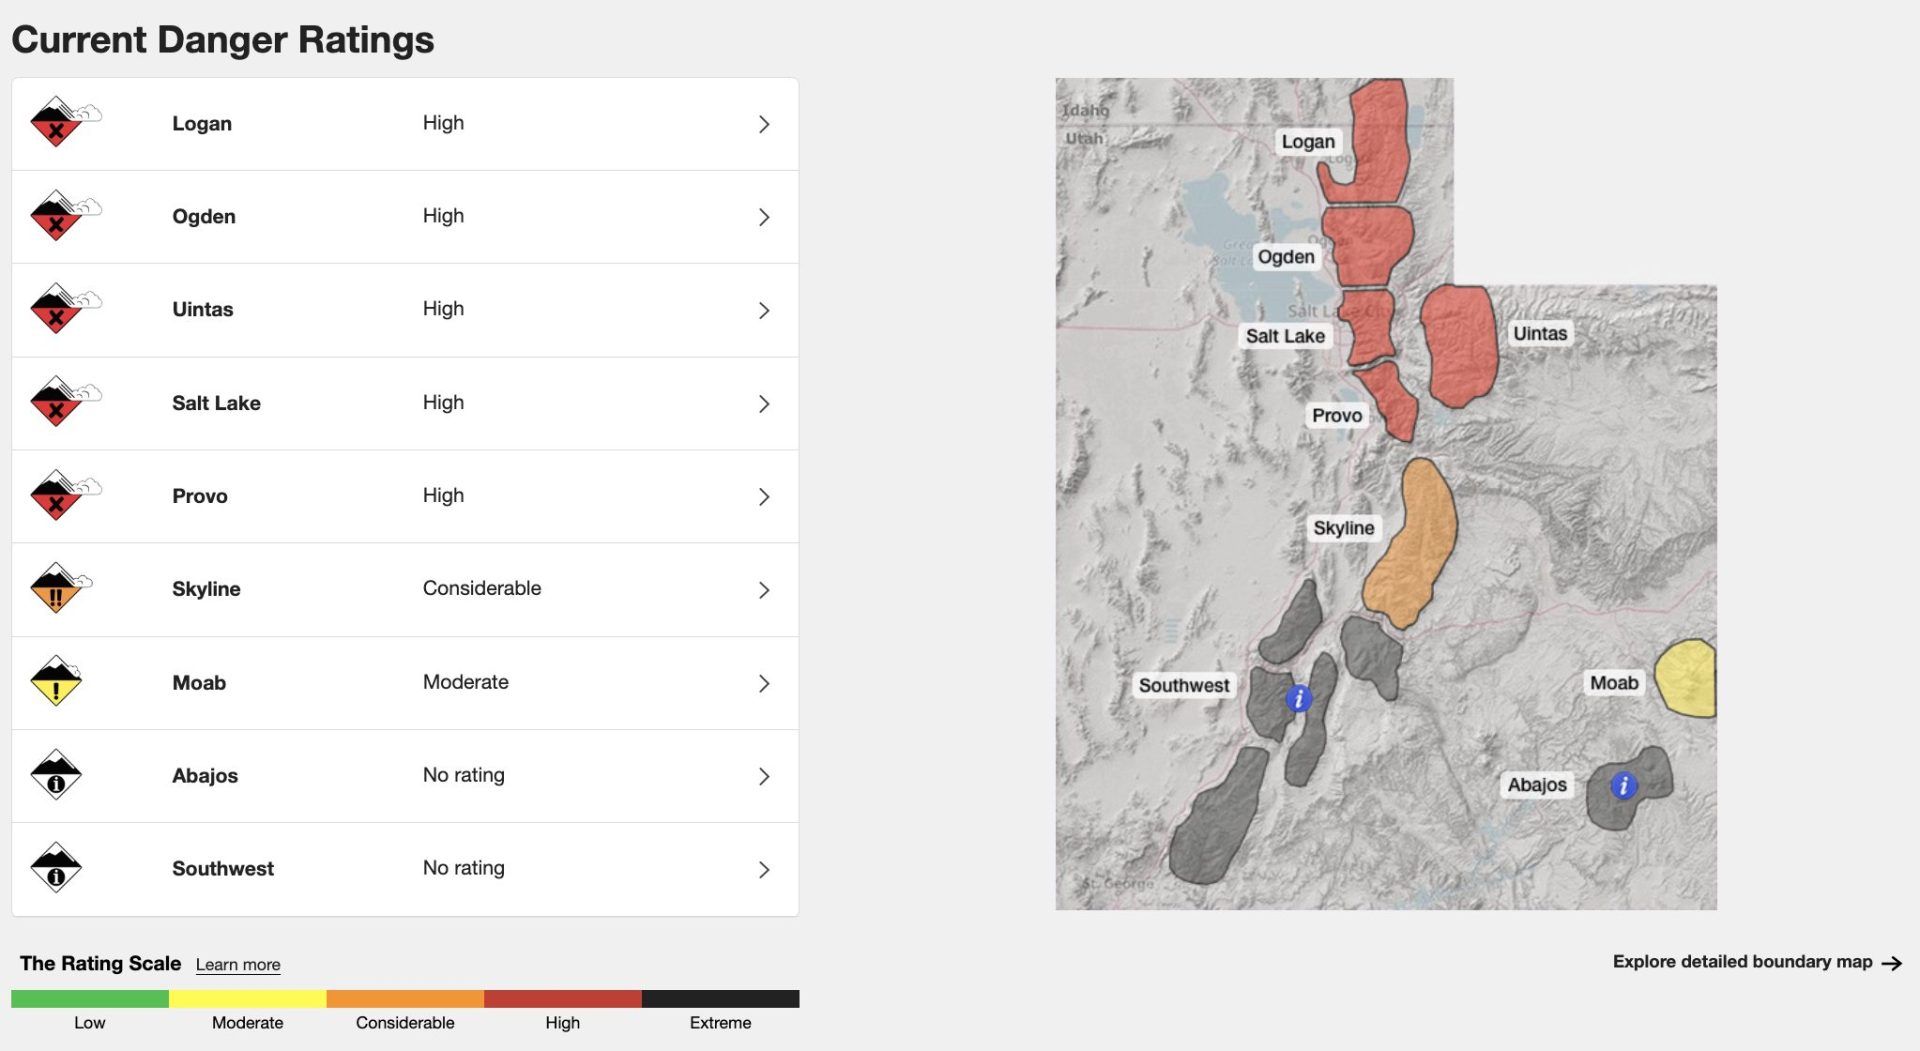This screenshot has height=1051, width=1920.
Task: Click the Moderate rating text for Moab
Action: pyautogui.click(x=466, y=682)
